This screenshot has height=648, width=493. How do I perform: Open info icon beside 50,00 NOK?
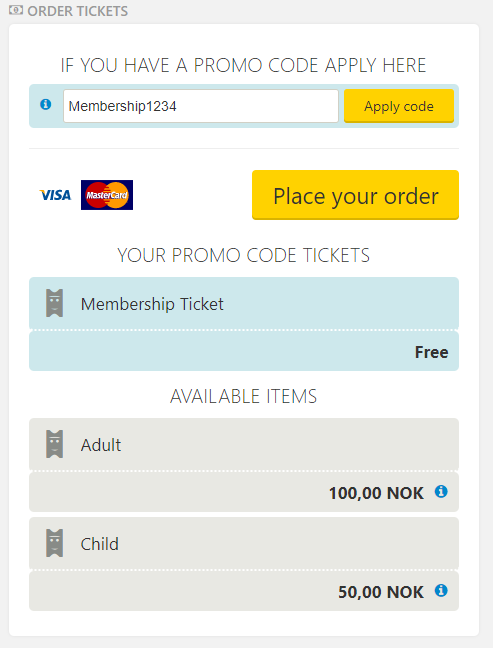[441, 591]
